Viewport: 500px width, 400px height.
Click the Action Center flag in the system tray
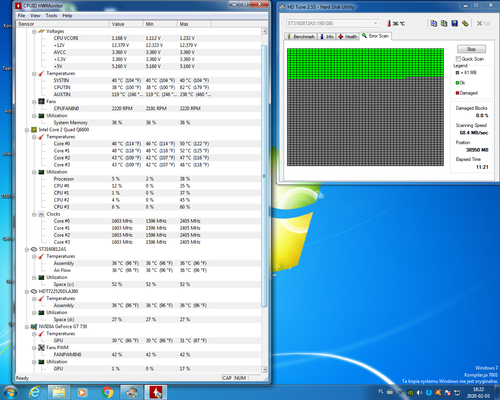pos(448,393)
